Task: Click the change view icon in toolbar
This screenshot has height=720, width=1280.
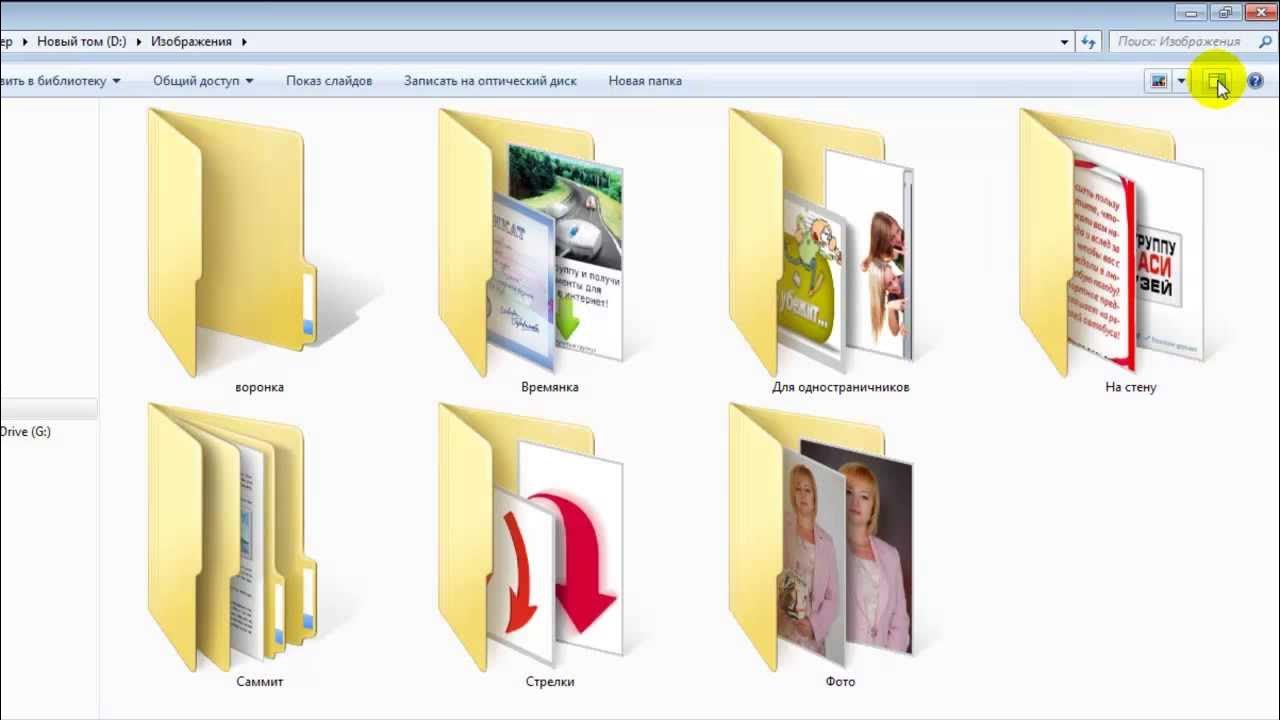Action: [1159, 81]
